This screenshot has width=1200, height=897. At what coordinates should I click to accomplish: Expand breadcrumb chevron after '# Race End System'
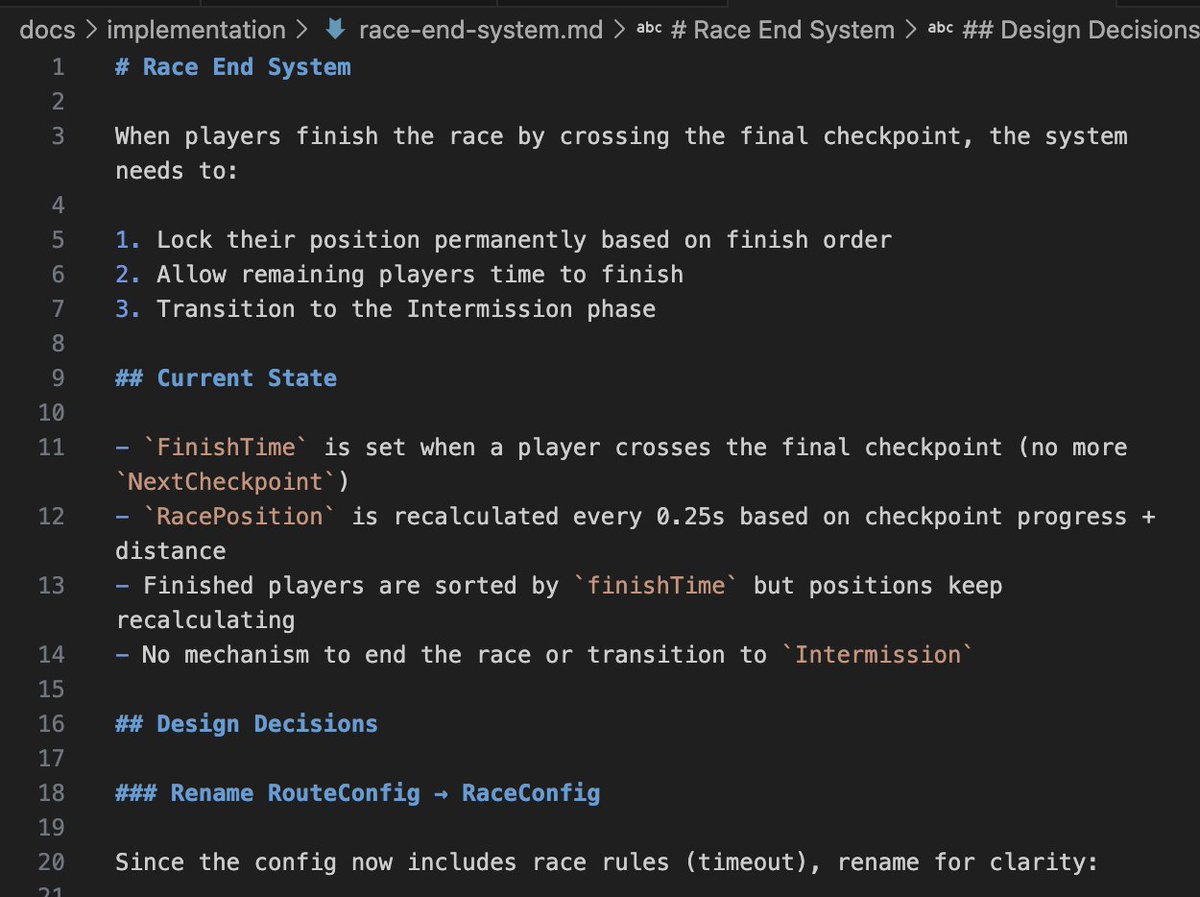click(x=911, y=30)
